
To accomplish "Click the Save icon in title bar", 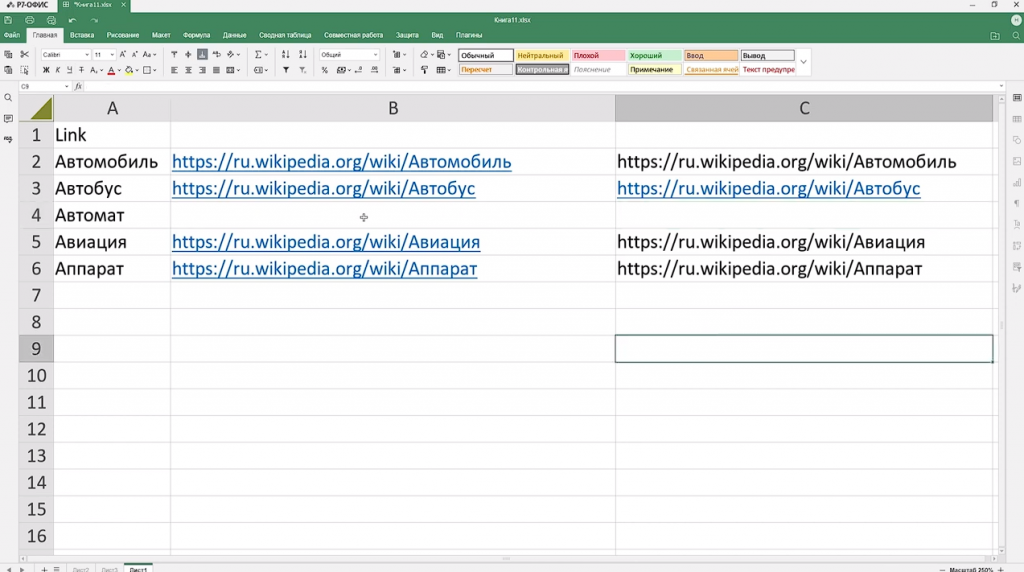I will (x=8, y=20).
